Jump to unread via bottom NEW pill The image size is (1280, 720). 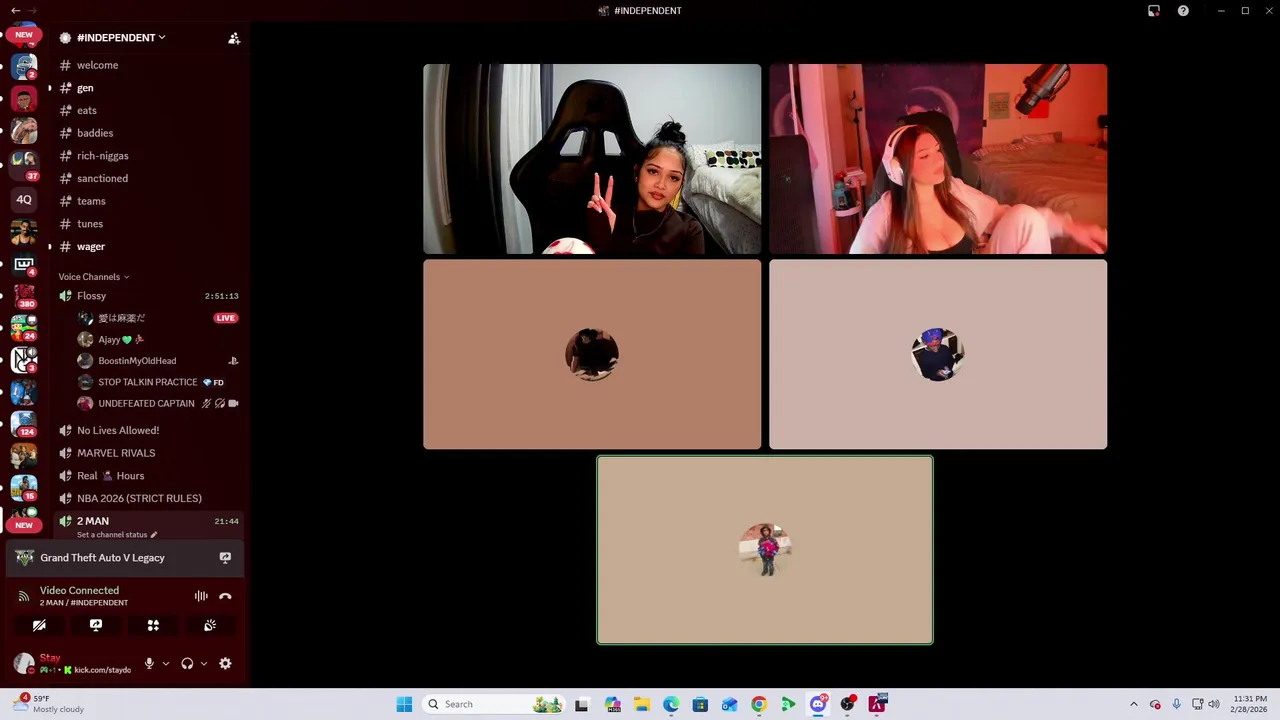tap(23, 525)
